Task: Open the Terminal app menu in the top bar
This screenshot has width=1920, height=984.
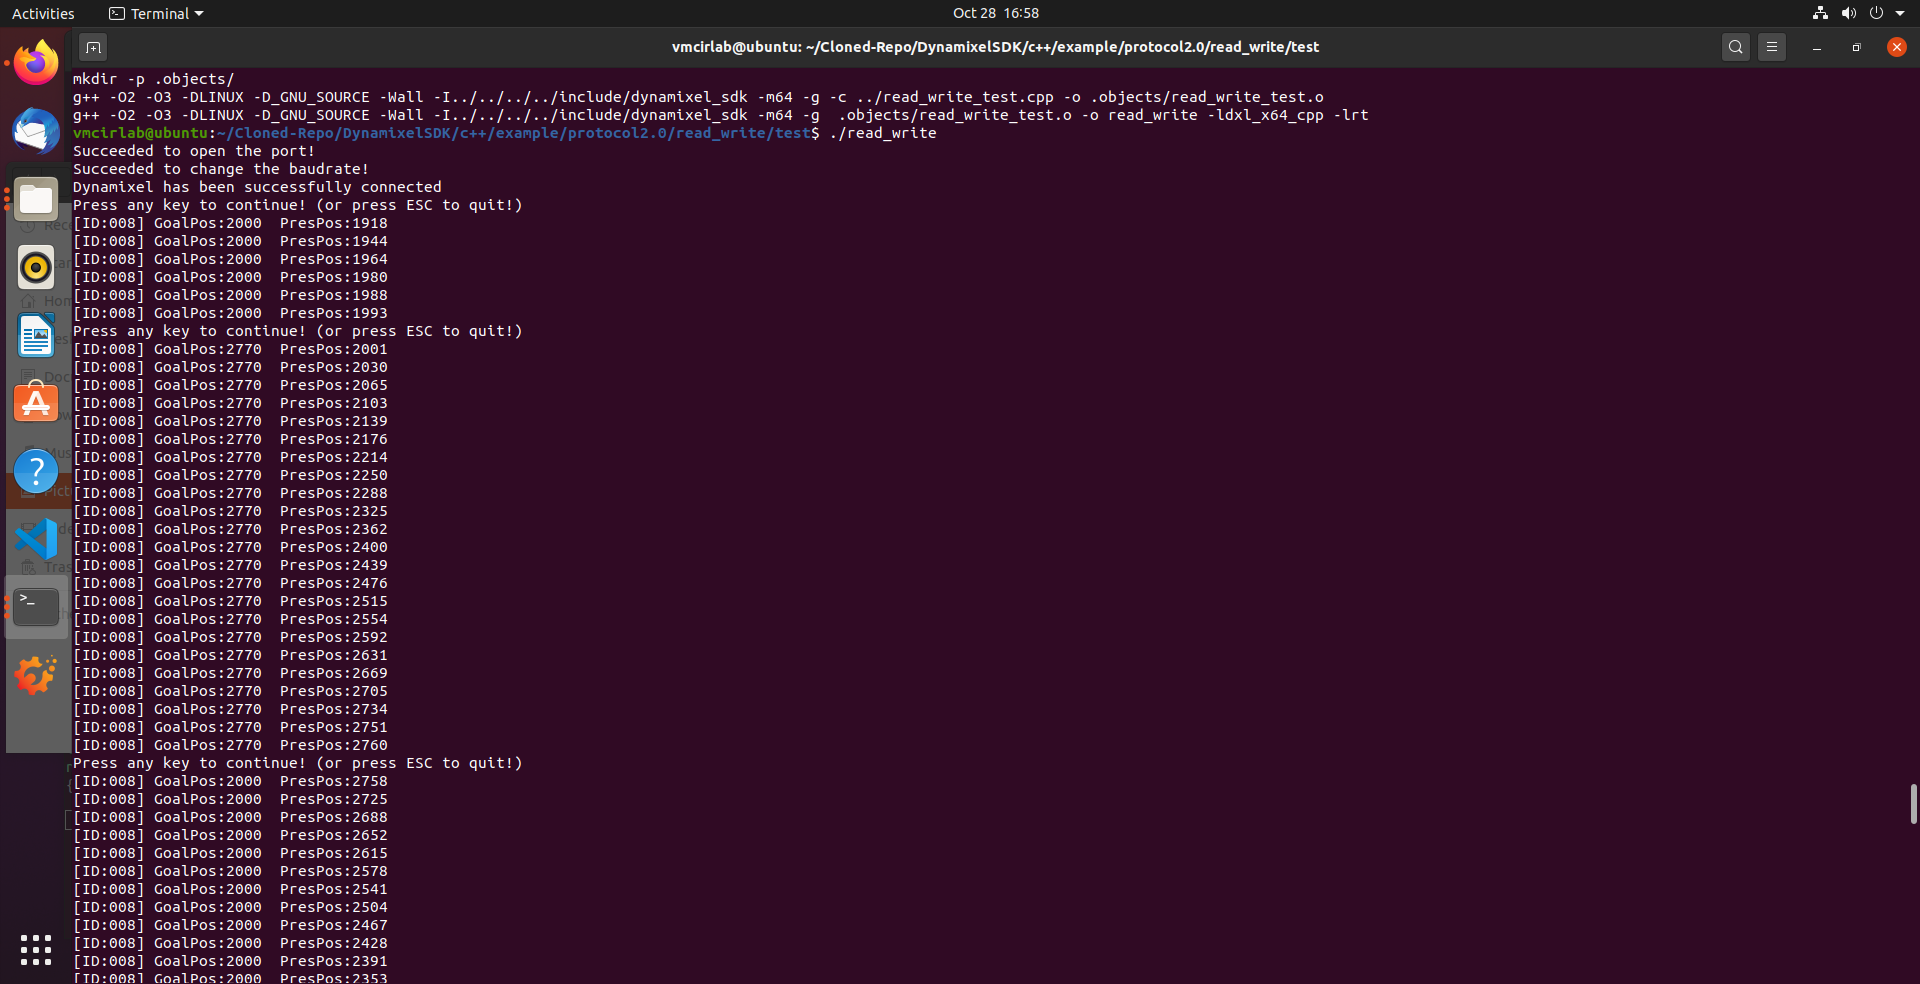Action: tap(155, 13)
